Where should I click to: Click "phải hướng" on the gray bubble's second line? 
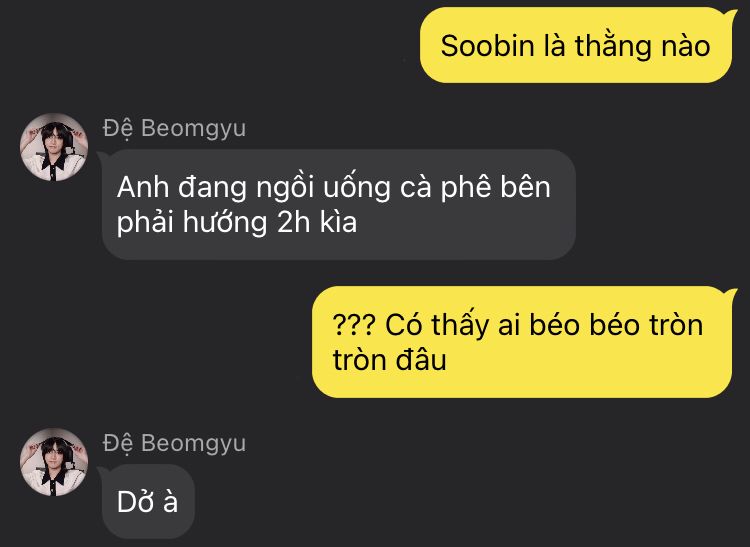coord(192,224)
